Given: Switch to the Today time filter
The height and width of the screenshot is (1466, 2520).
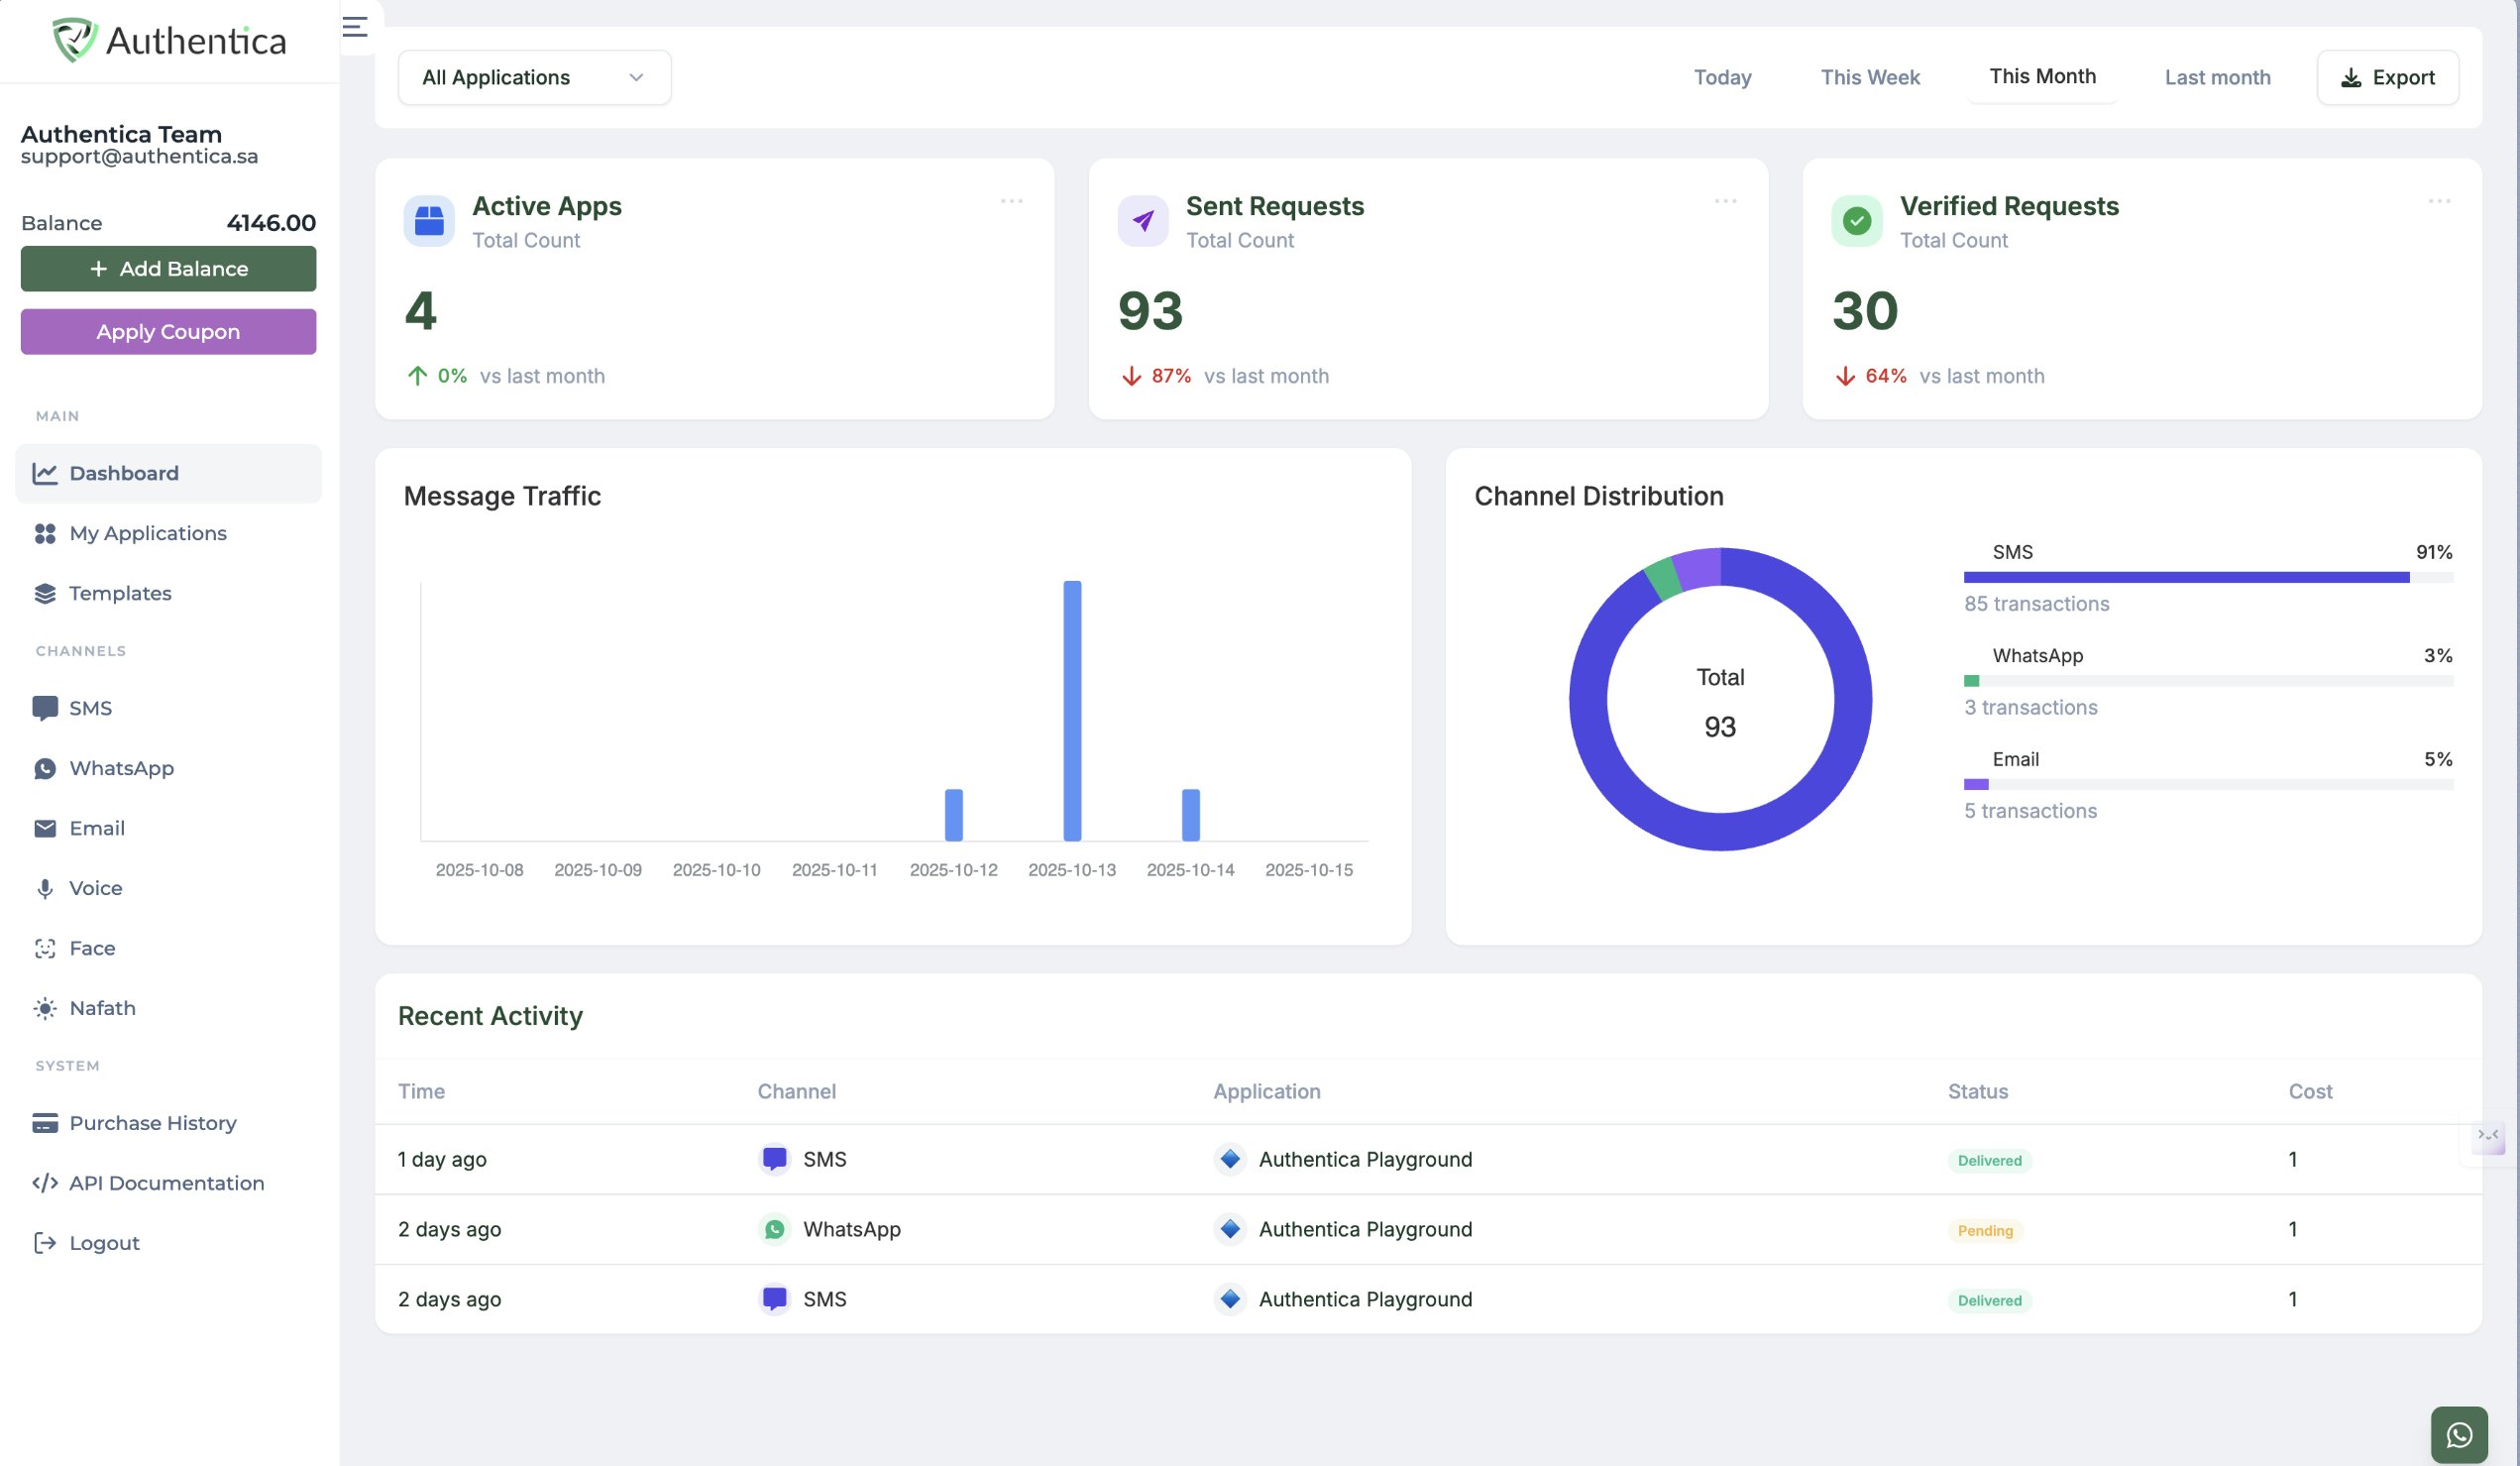Looking at the screenshot, I should [1722, 77].
